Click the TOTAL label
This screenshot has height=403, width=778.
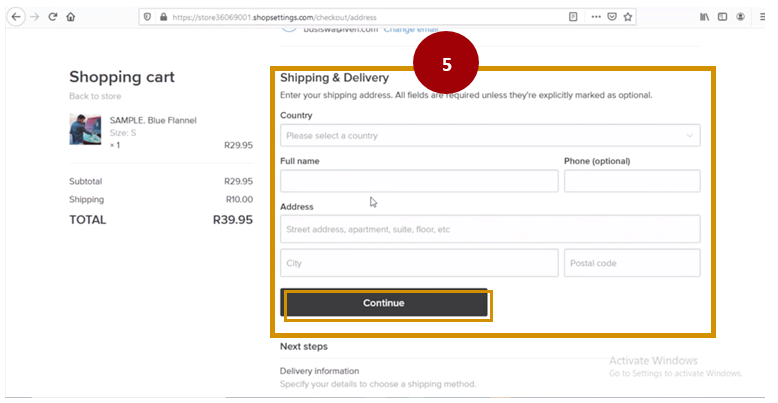pyautogui.click(x=88, y=220)
